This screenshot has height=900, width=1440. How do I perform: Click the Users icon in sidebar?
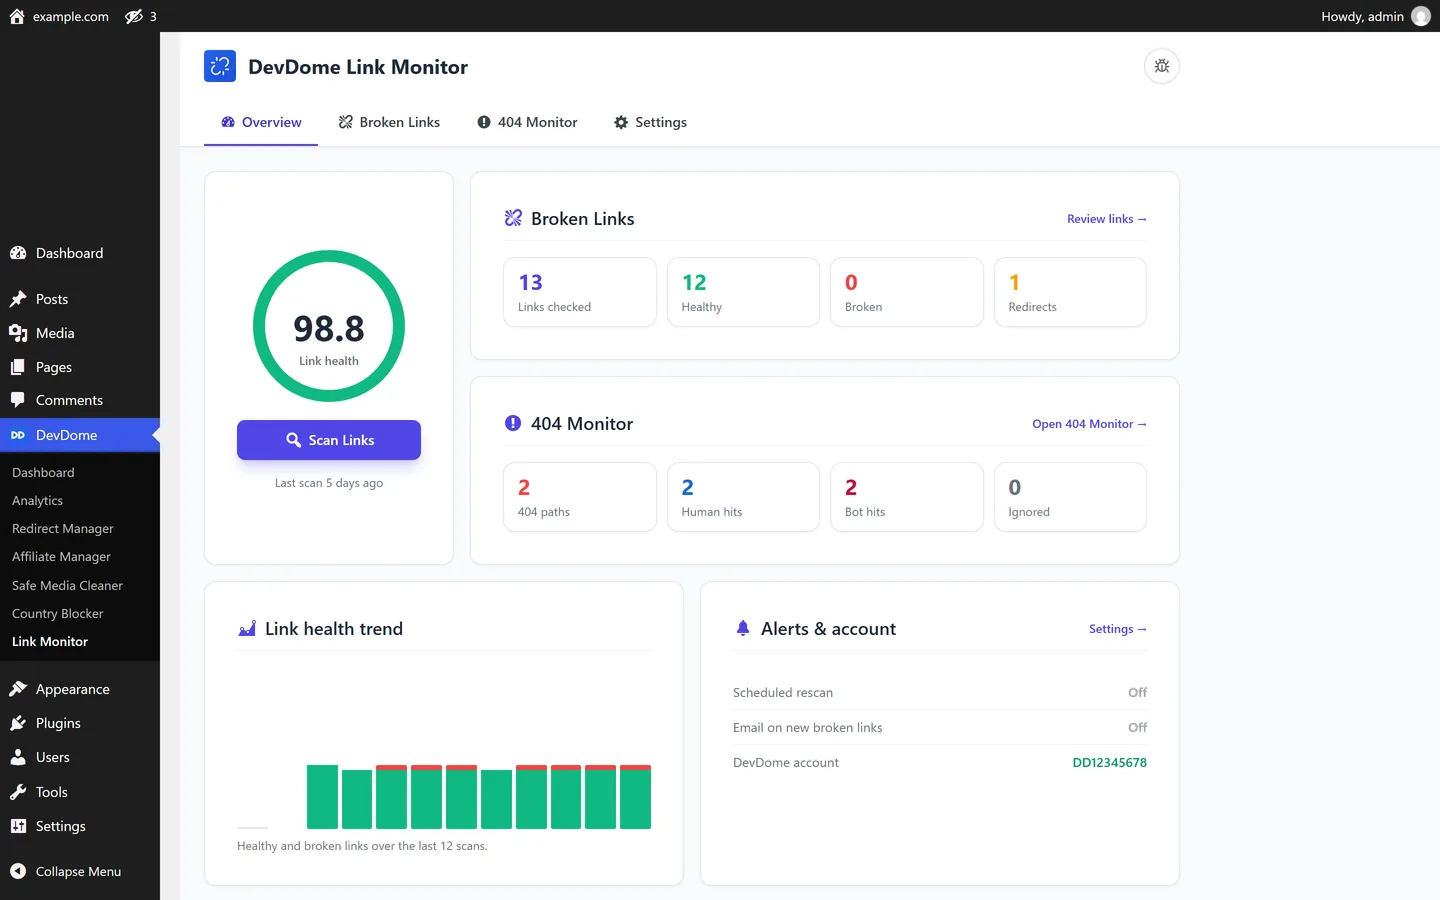click(x=18, y=757)
